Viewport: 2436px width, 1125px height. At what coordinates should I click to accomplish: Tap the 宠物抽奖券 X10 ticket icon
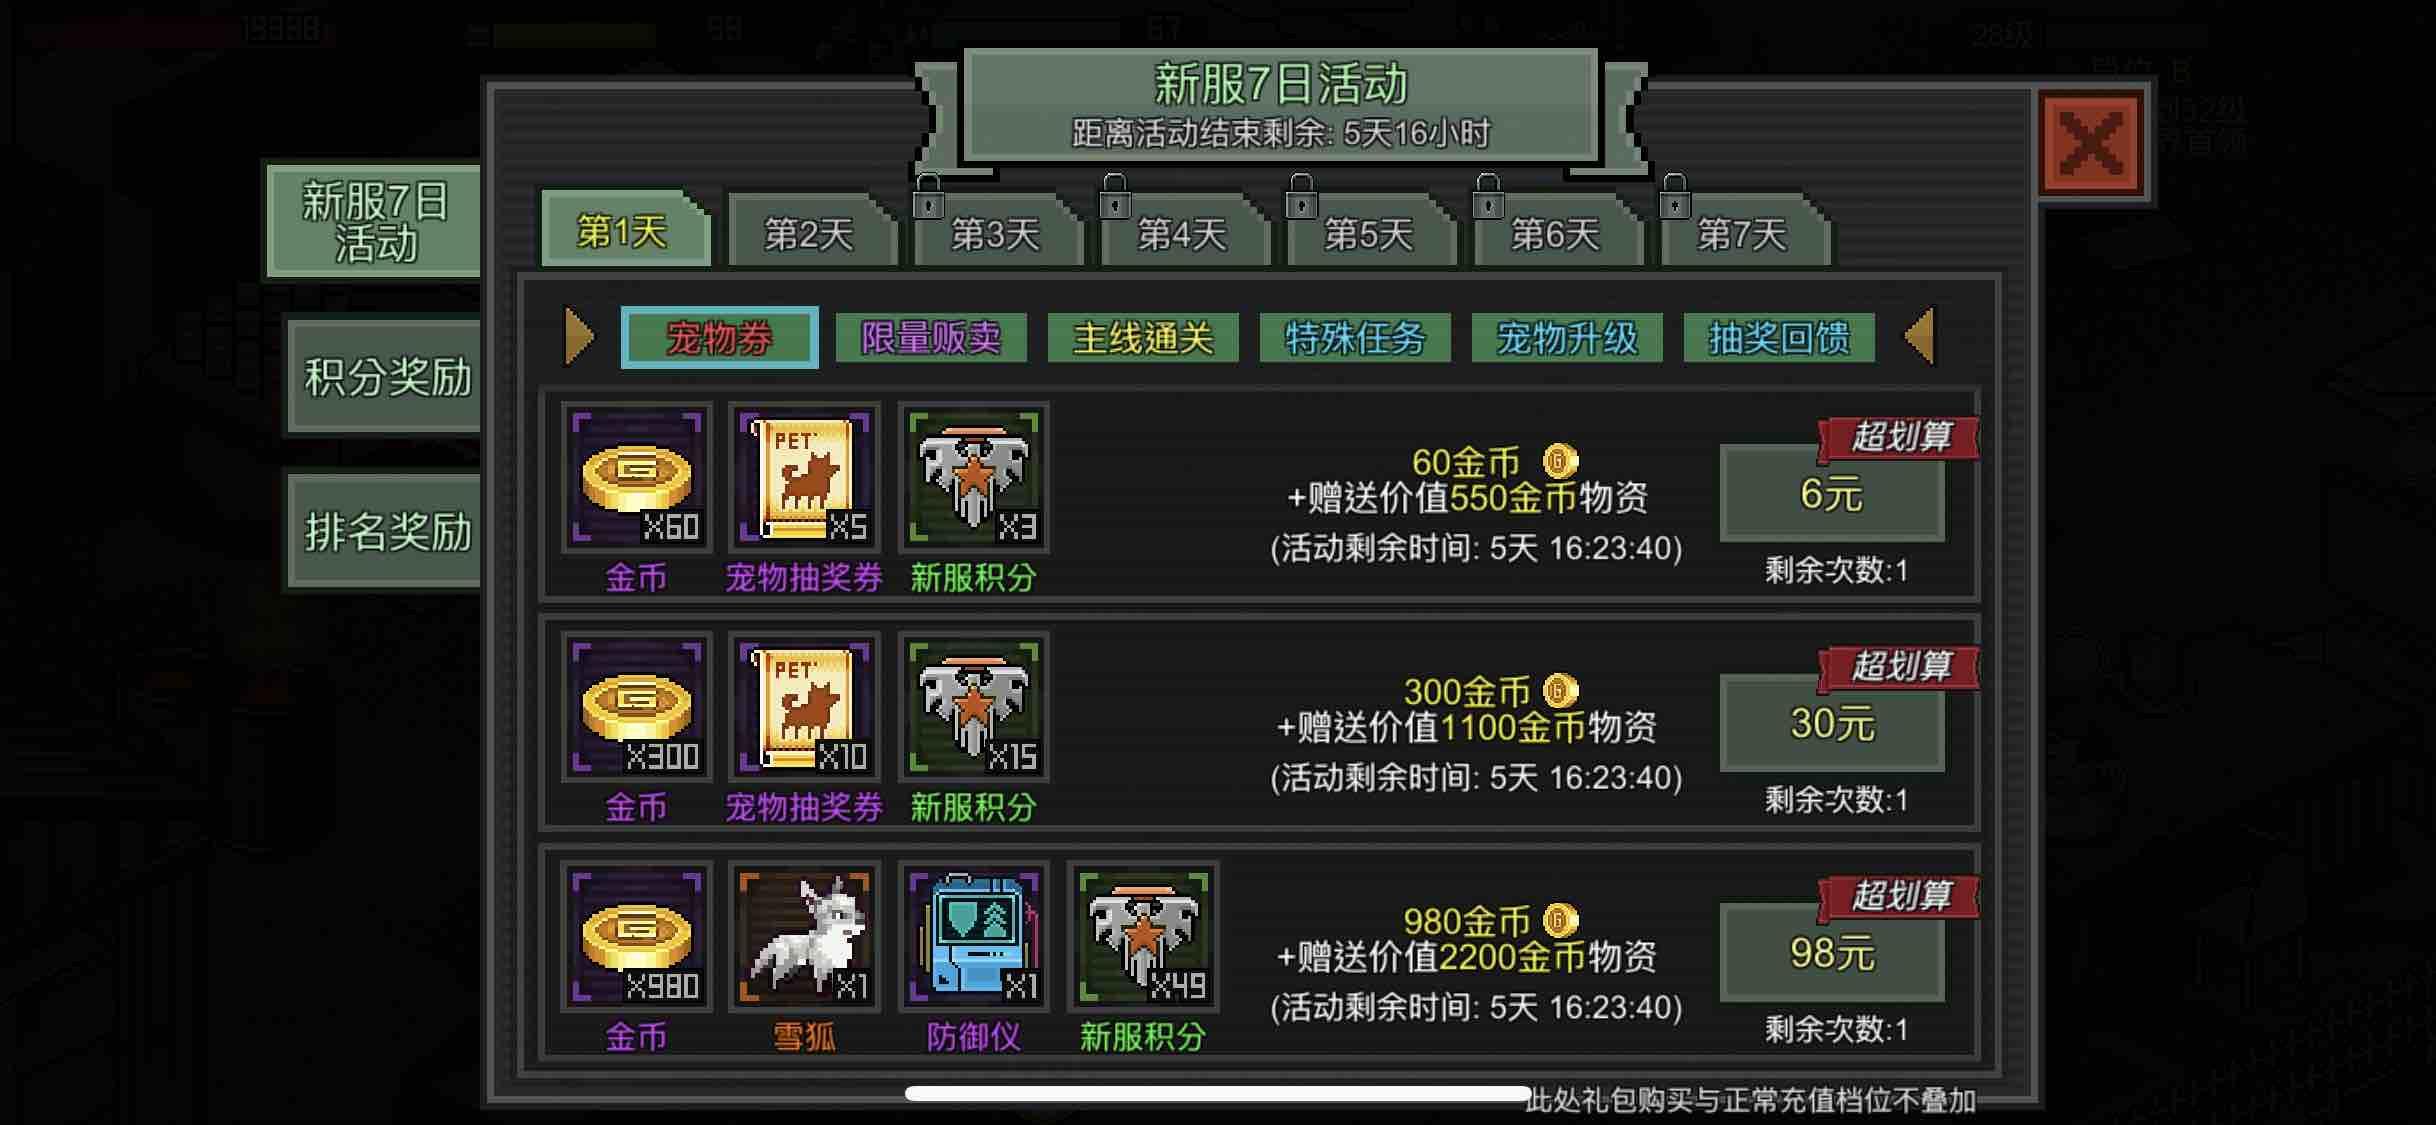pos(805,707)
